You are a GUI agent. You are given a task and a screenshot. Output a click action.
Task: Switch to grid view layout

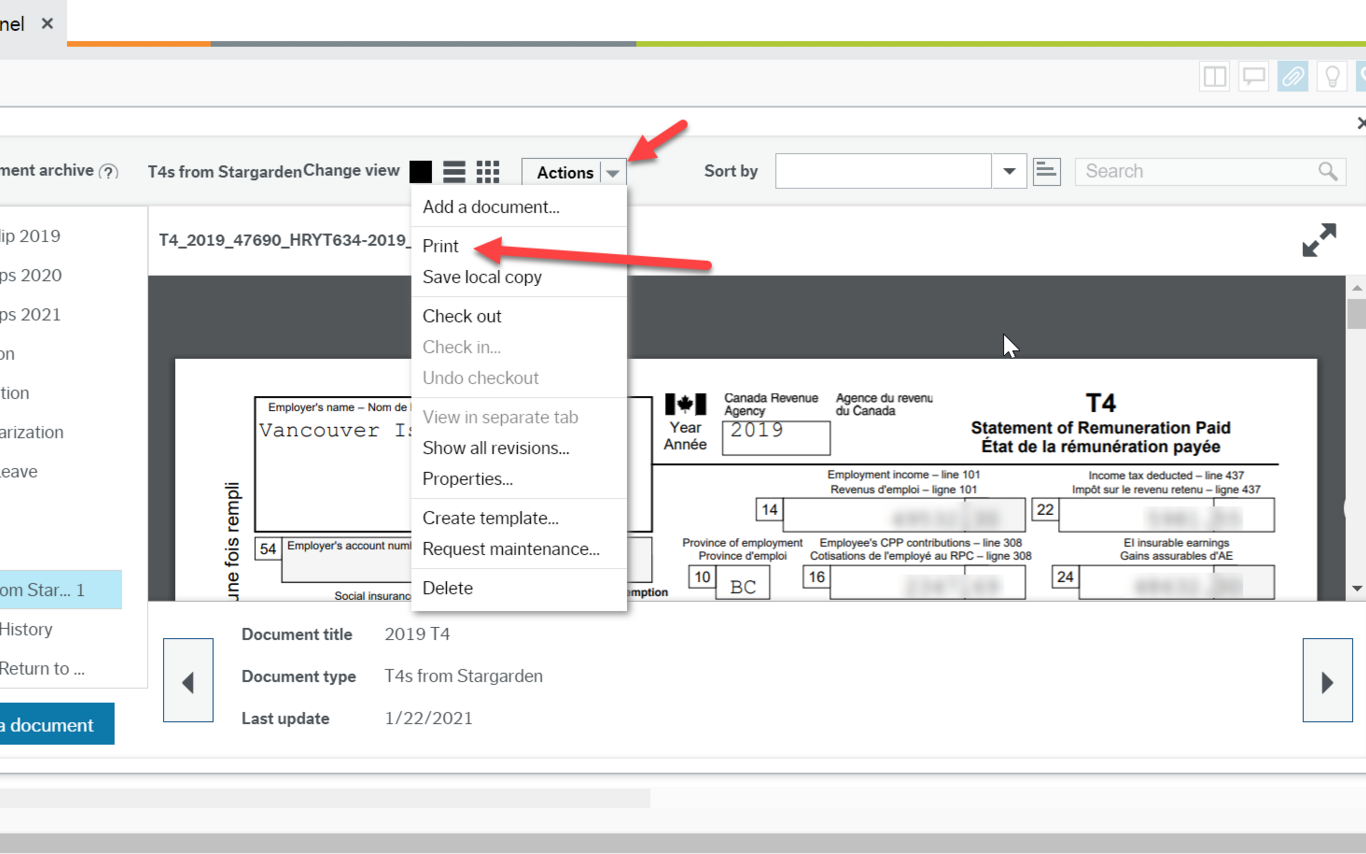(488, 171)
